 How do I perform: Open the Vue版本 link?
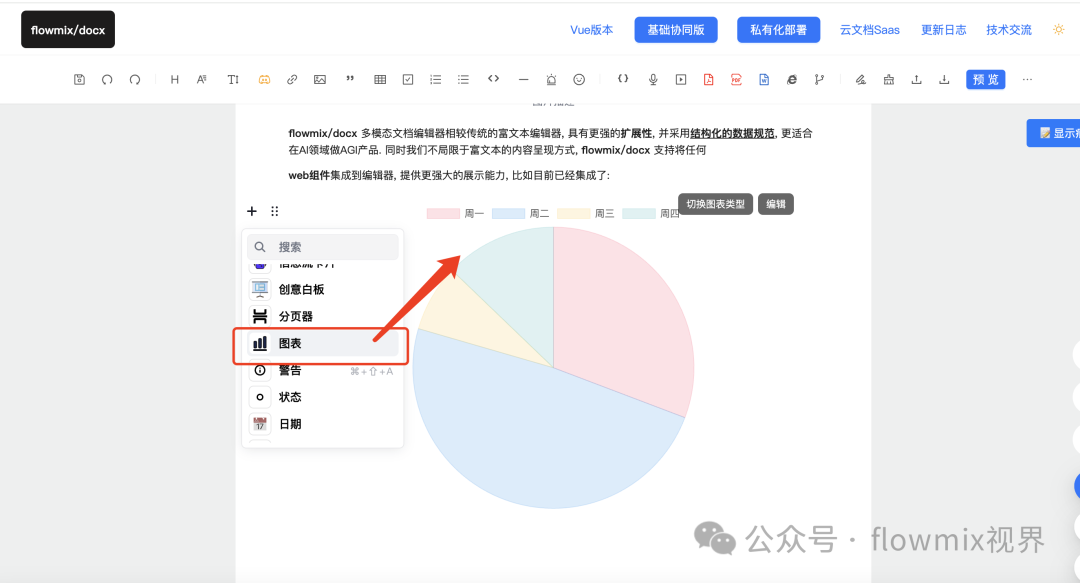[x=592, y=30]
